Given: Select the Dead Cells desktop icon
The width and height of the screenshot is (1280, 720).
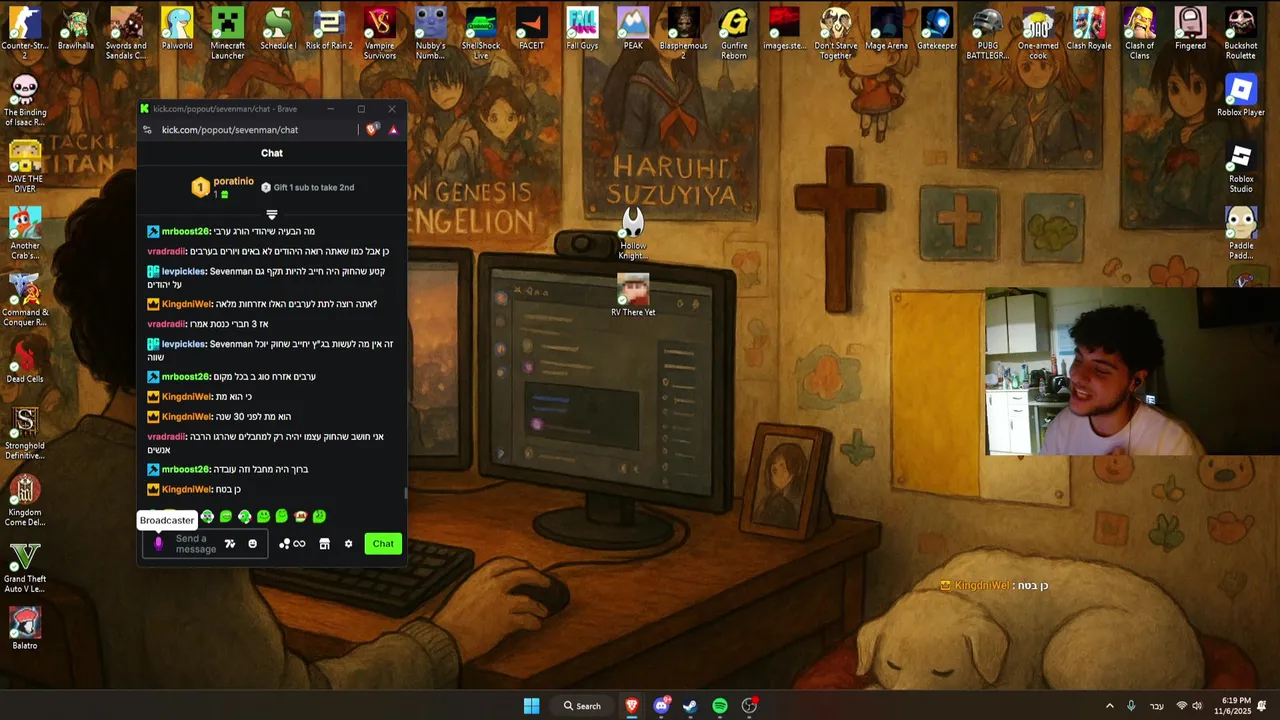Looking at the screenshot, I should click(25, 362).
